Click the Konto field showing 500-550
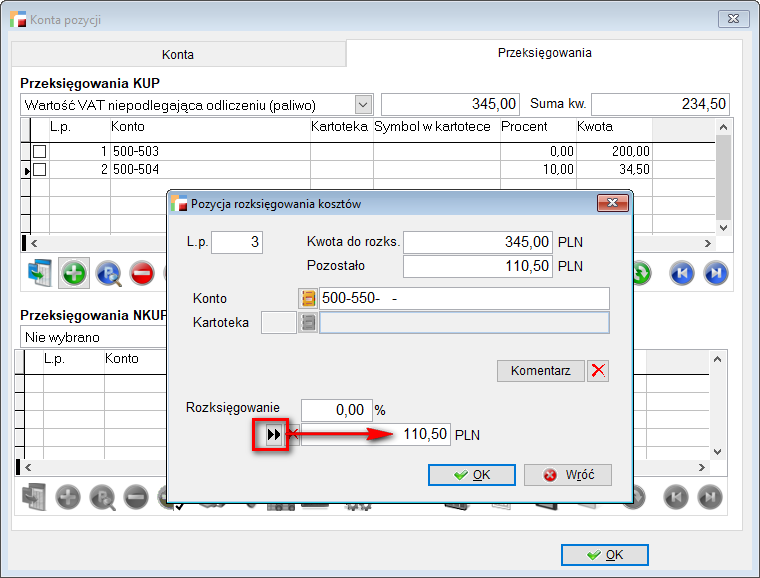The width and height of the screenshot is (760, 578). [464, 298]
